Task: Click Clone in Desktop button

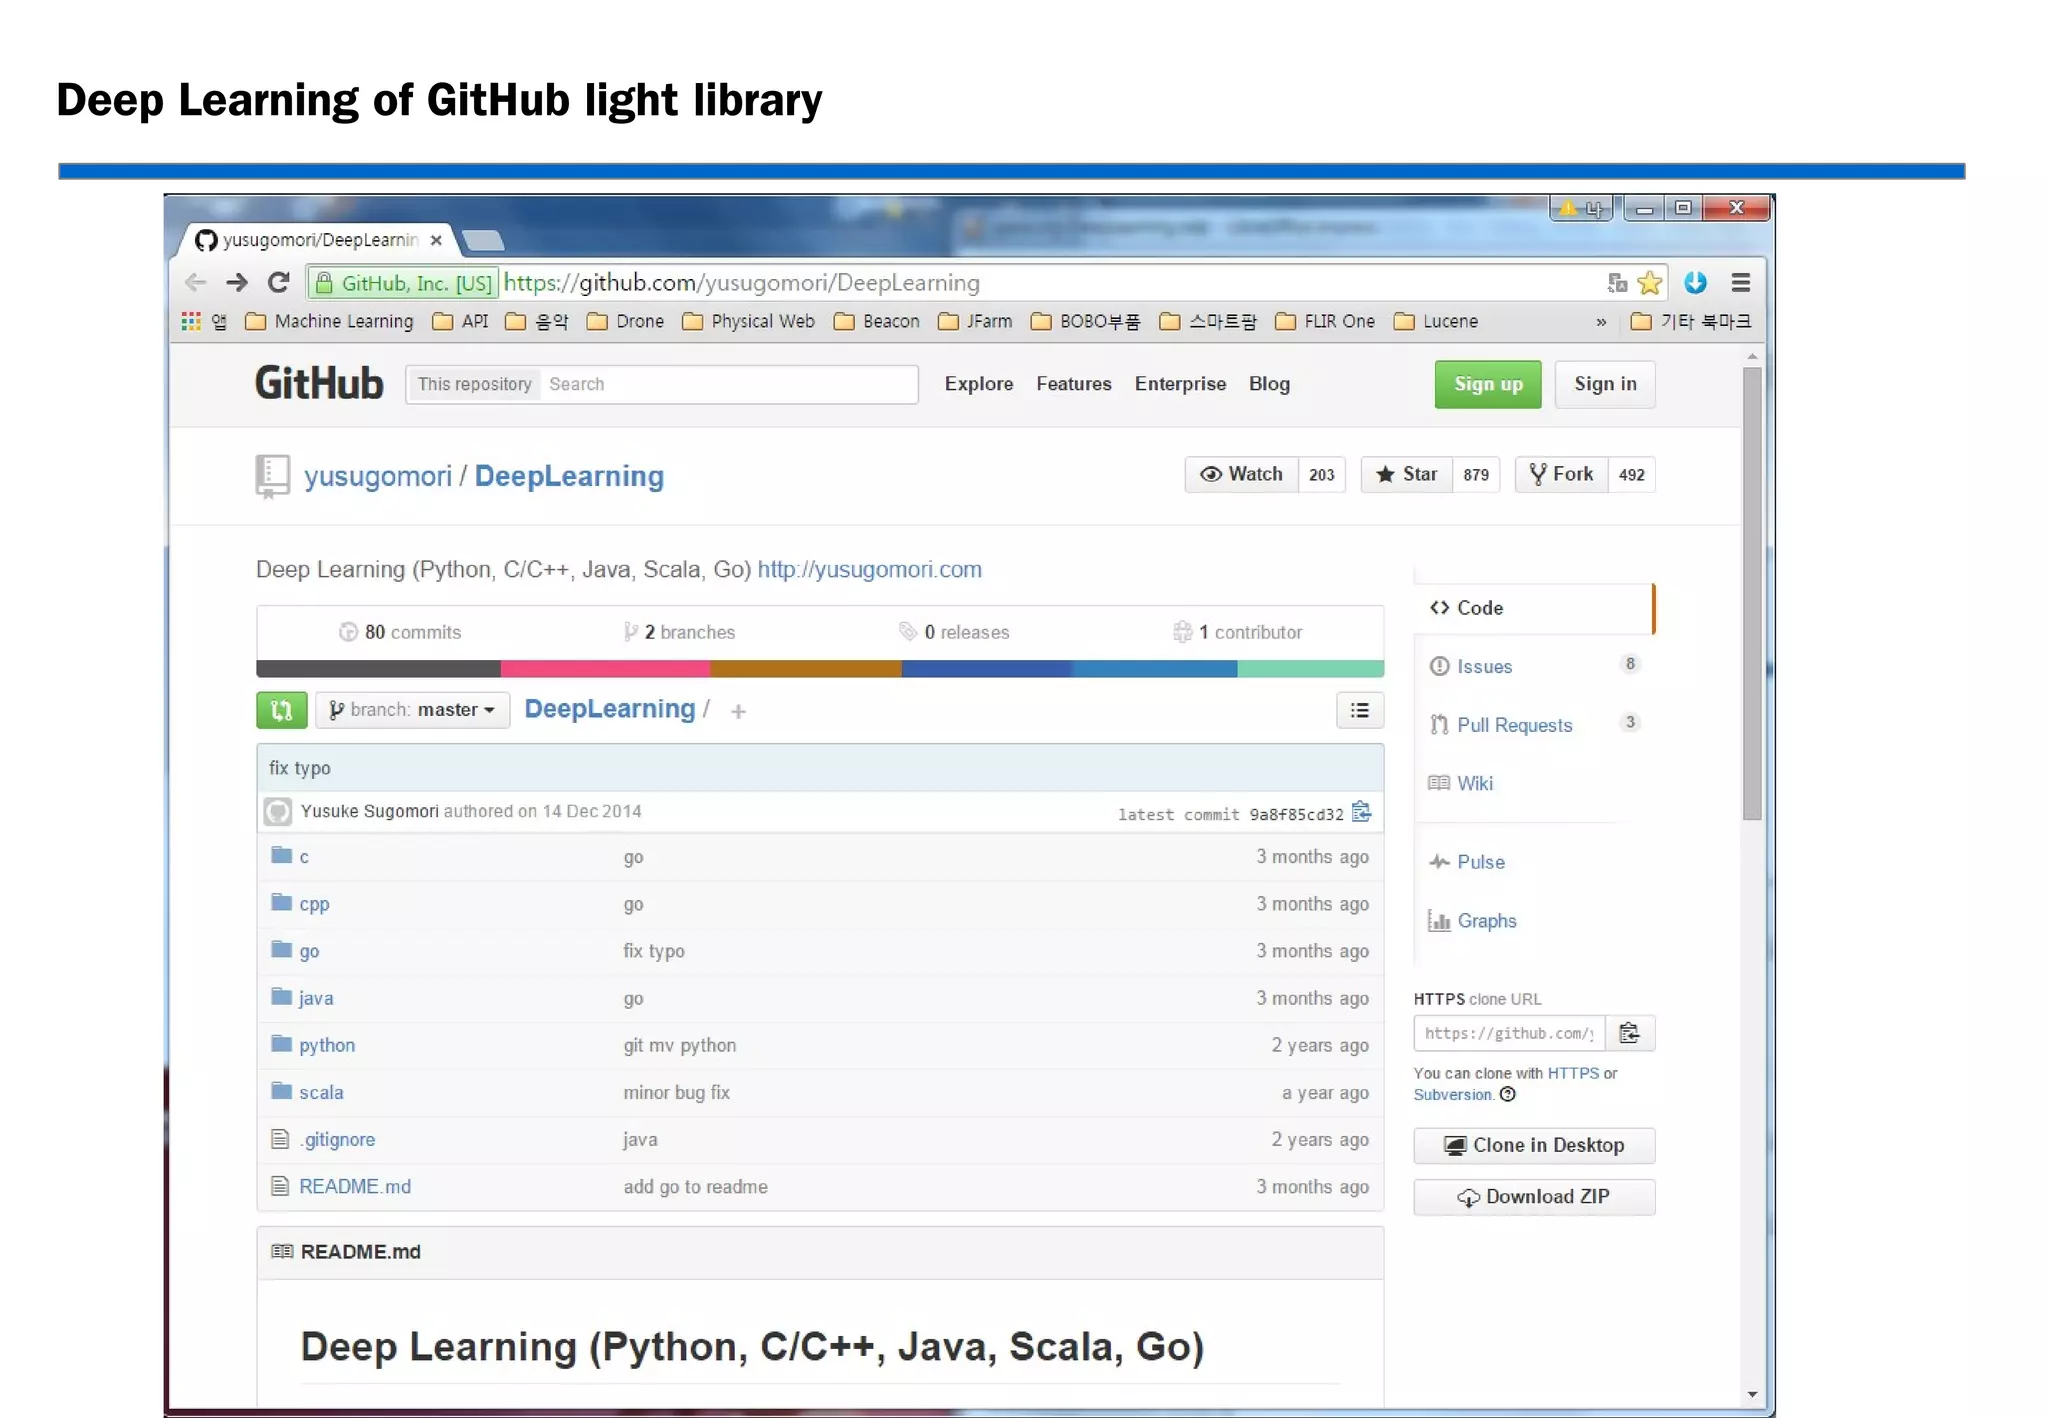Action: 1534,1146
